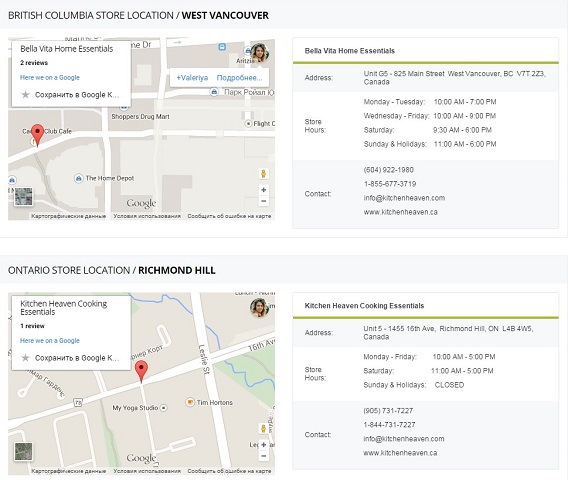Click phone number 1-855-677-3719
Screen dimensions: 568x480
point(390,184)
